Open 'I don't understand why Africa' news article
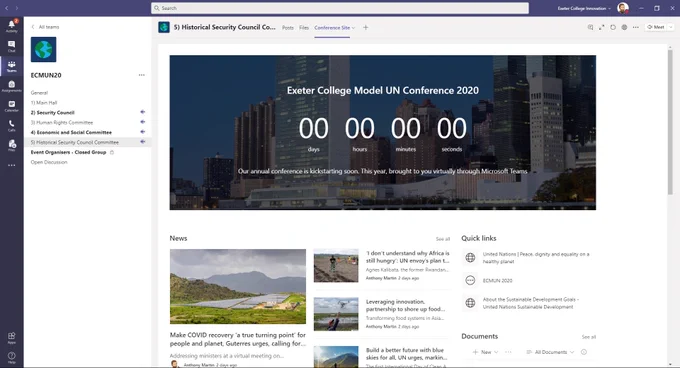 pyautogui.click(x=408, y=257)
